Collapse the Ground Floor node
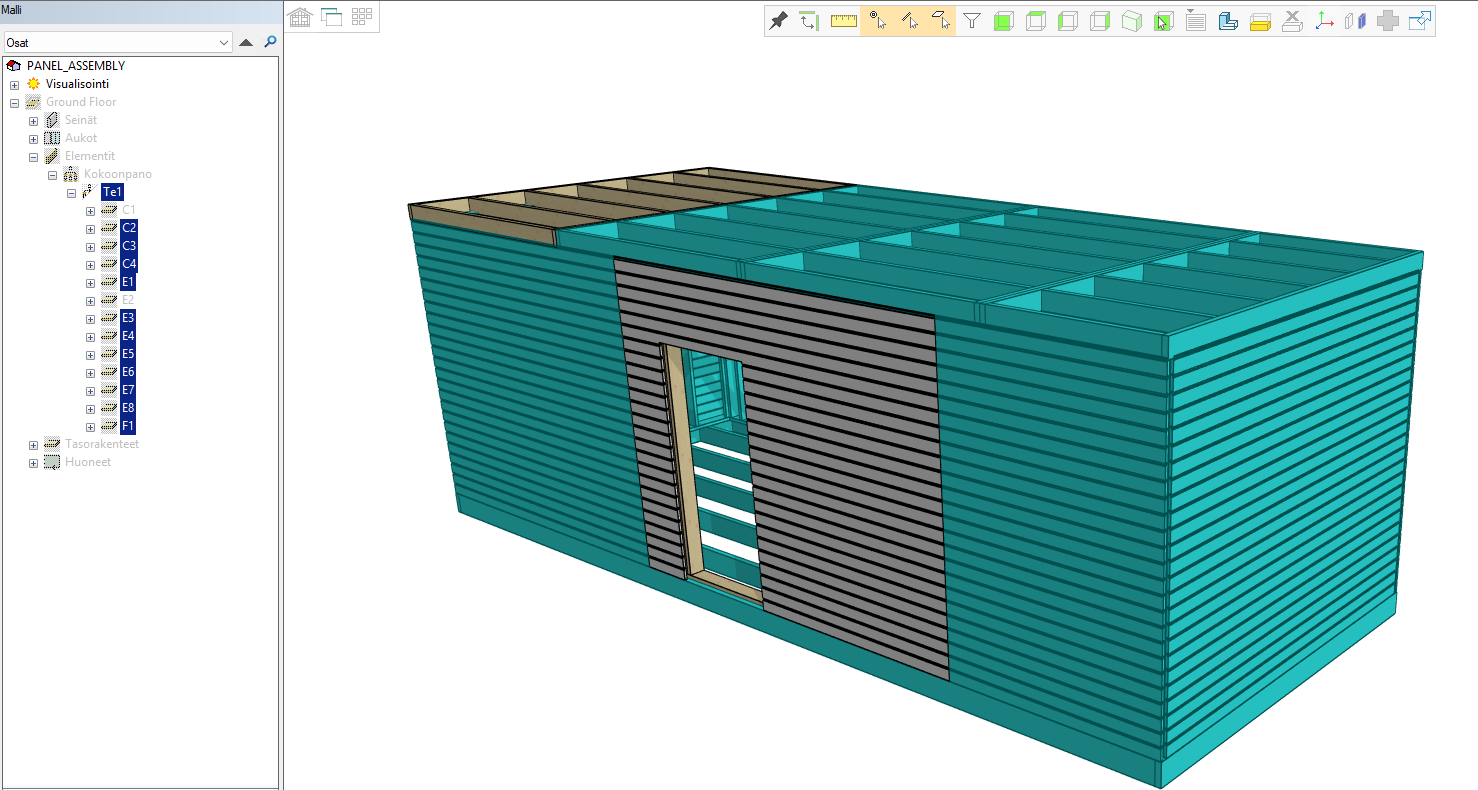Viewport: 1478px width, 790px height. pos(14,102)
